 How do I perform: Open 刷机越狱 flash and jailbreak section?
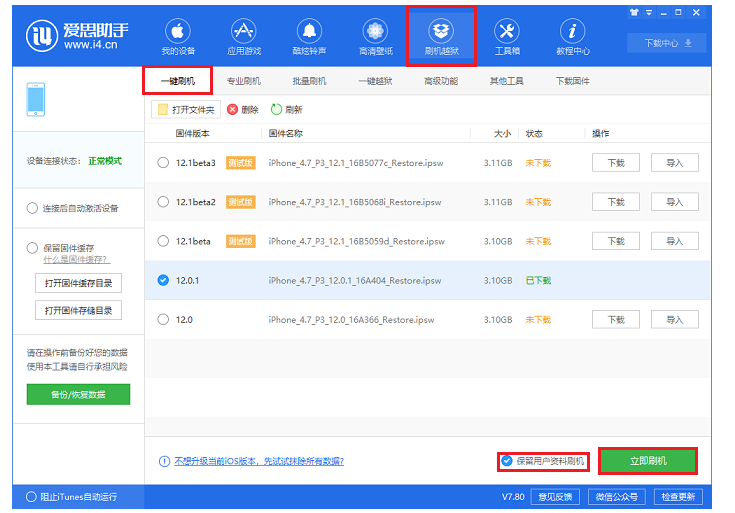click(441, 37)
